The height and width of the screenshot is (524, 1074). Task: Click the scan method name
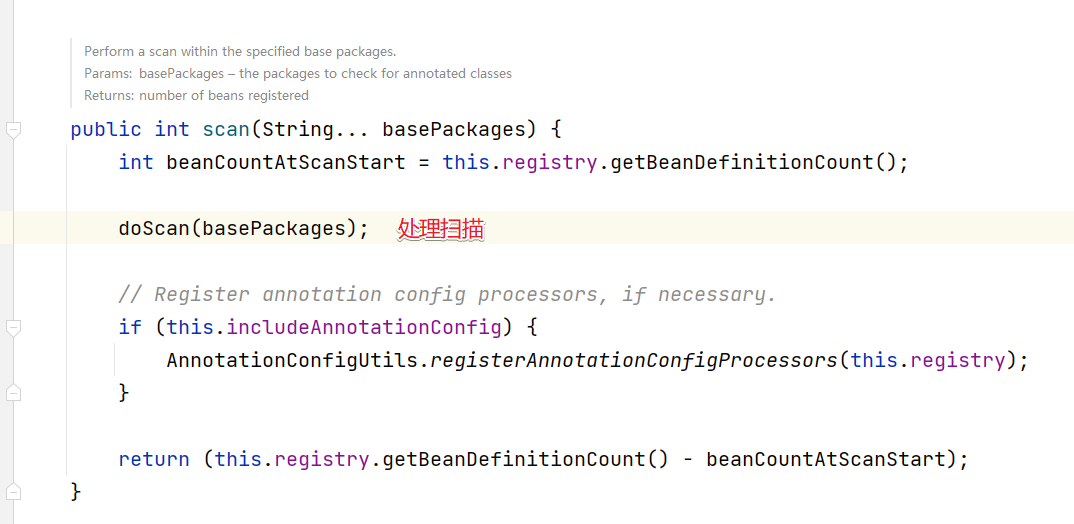coord(226,129)
